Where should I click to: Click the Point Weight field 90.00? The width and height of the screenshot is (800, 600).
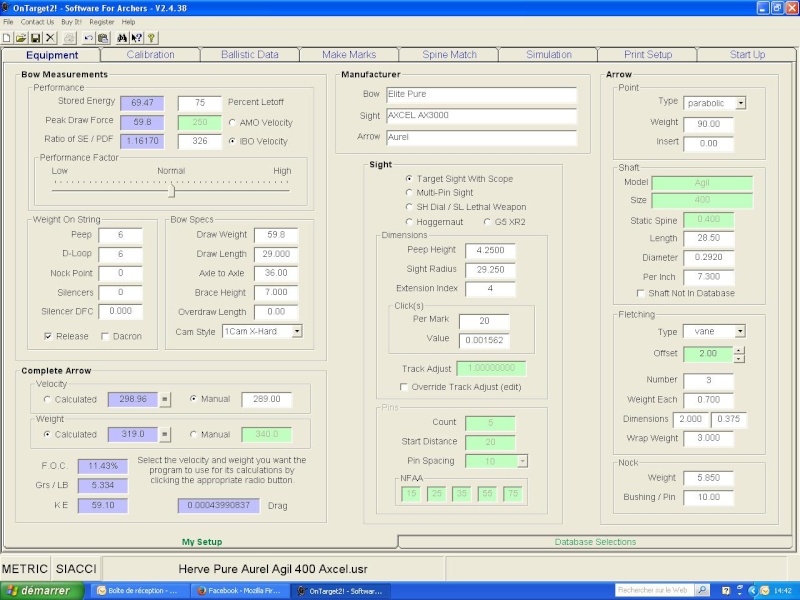(x=708, y=124)
